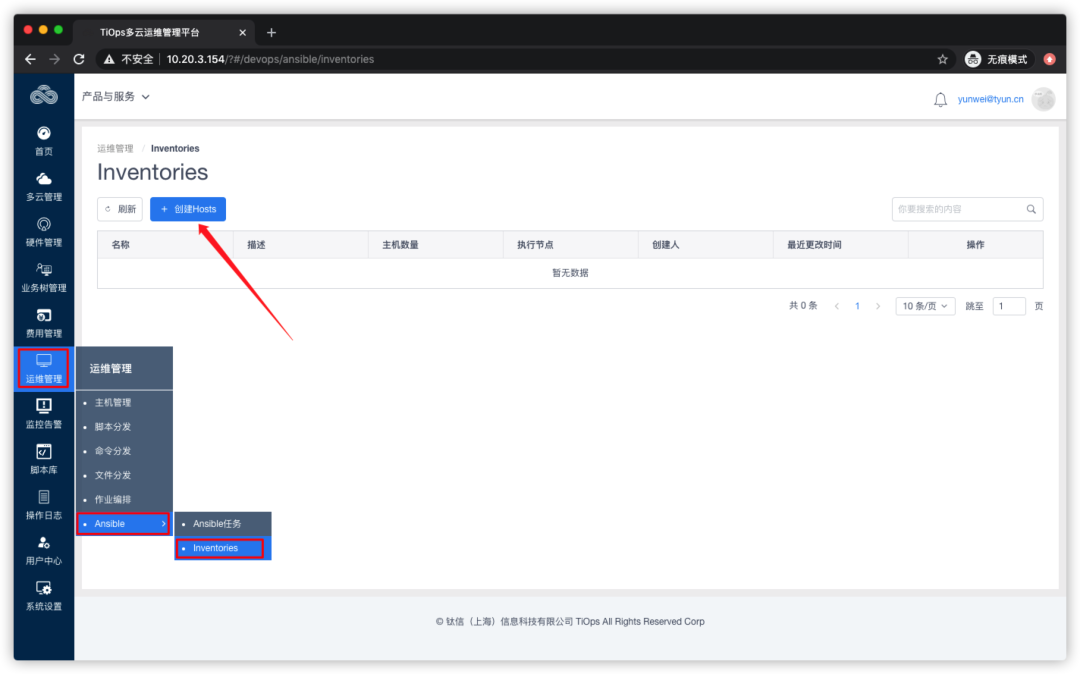Select the 脚本库 sidebar icon
This screenshot has width=1080, height=674.
tap(43, 458)
